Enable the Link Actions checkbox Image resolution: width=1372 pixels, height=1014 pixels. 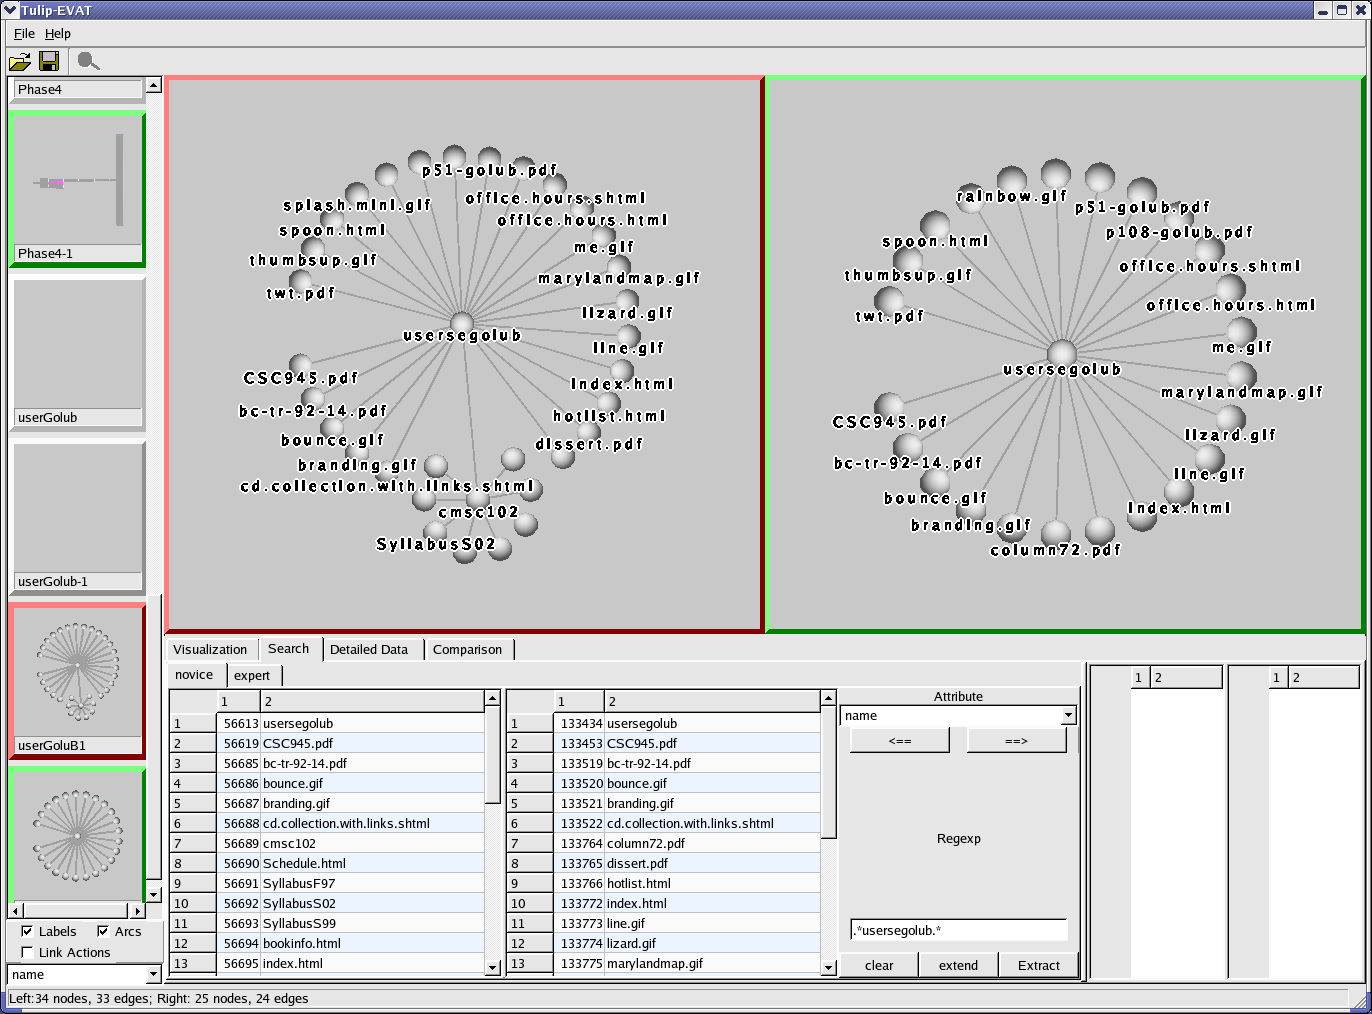[27, 952]
